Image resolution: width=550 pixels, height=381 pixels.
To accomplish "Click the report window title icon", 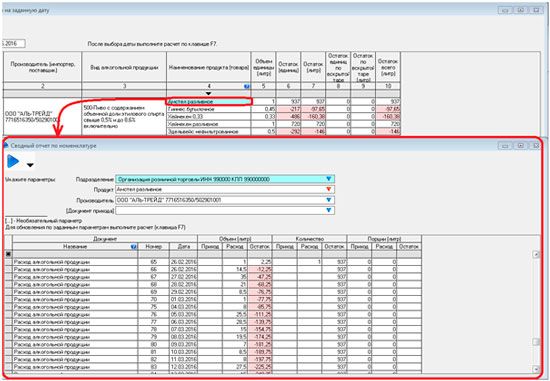I will [6, 145].
